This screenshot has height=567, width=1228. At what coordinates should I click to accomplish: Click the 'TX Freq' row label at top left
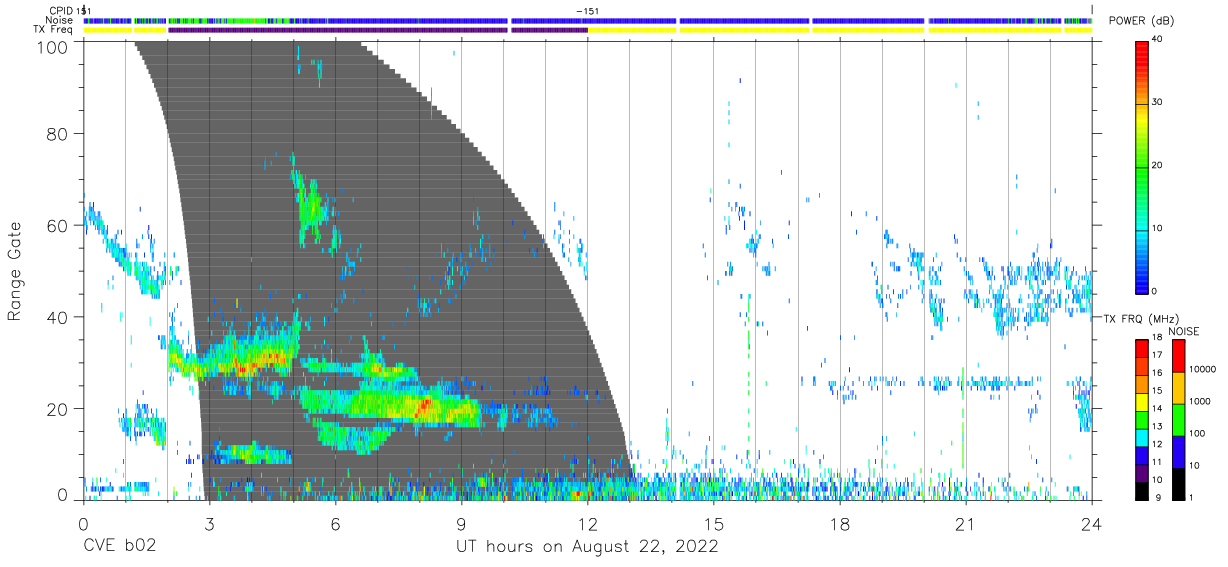[x=55, y=30]
